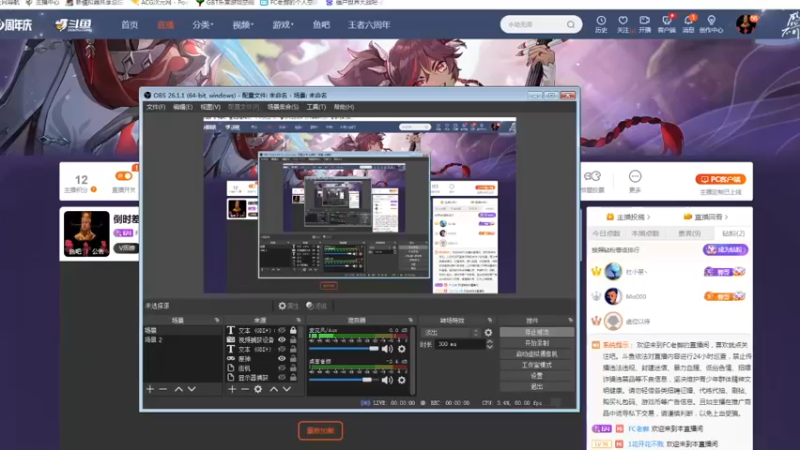Toggle the 直播开关 switch on Douyu page

pyautogui.click(x=124, y=176)
